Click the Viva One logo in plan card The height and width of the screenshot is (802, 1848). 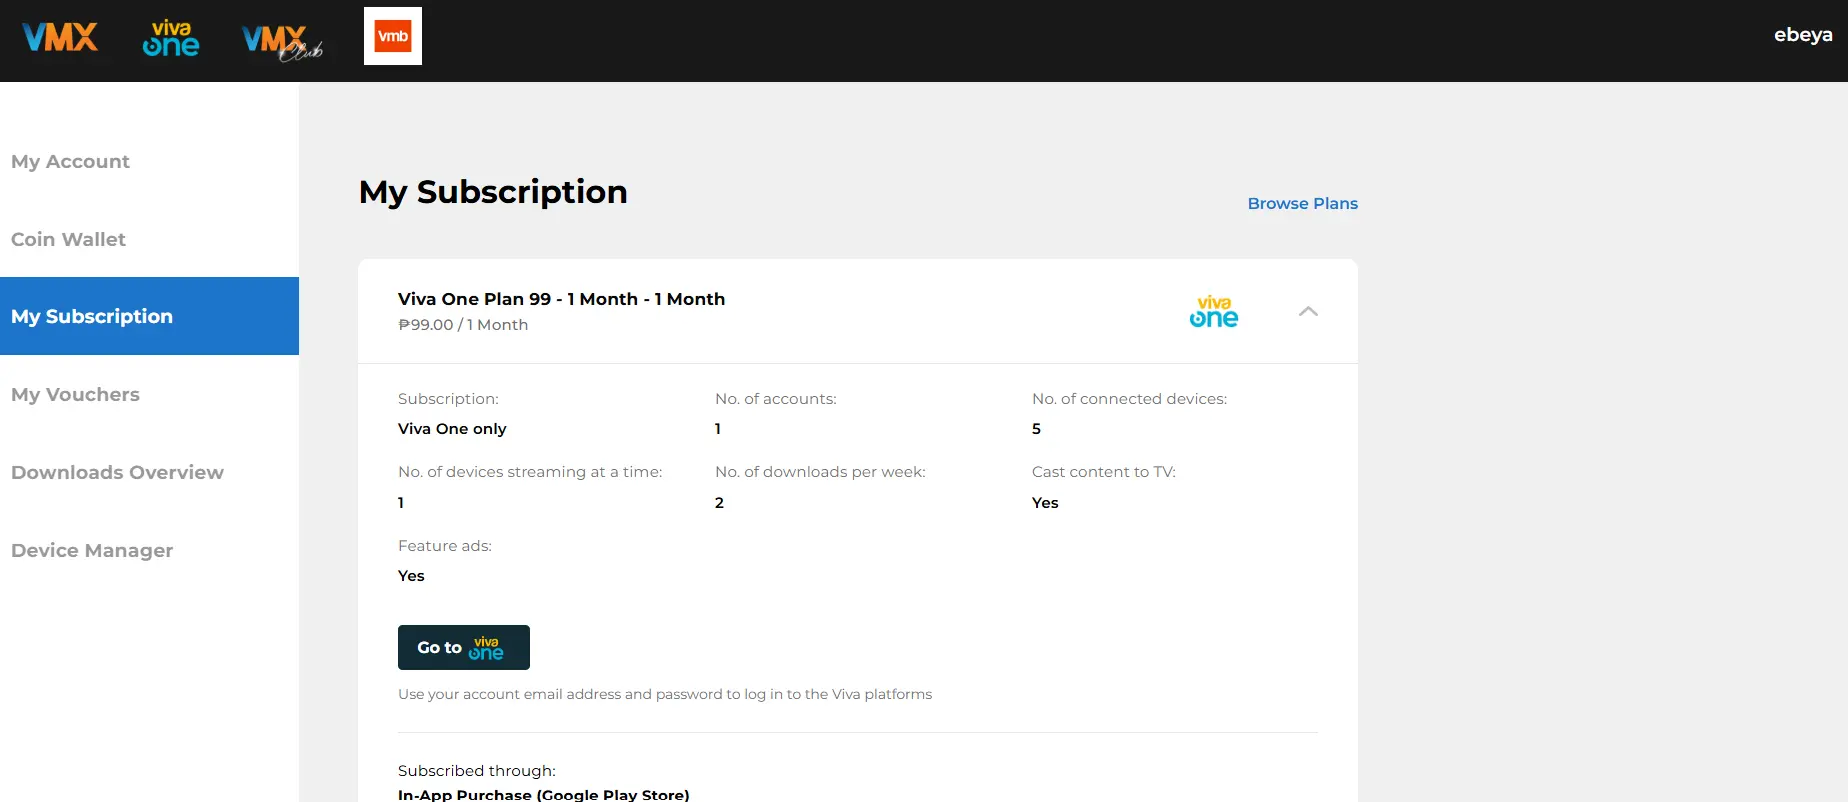coord(1214,311)
